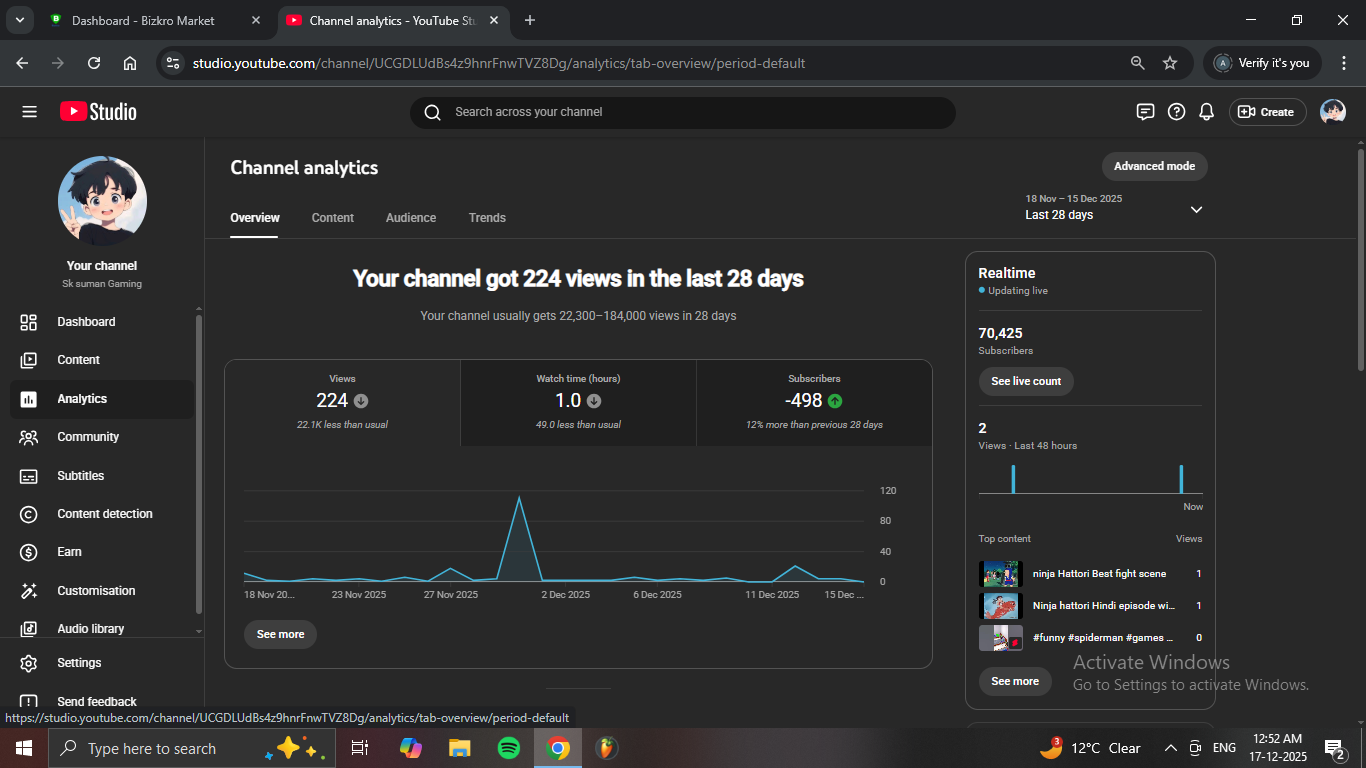Expand the Last 28 days date range dropdown
Screen dimensions: 1366x768
[1196, 209]
